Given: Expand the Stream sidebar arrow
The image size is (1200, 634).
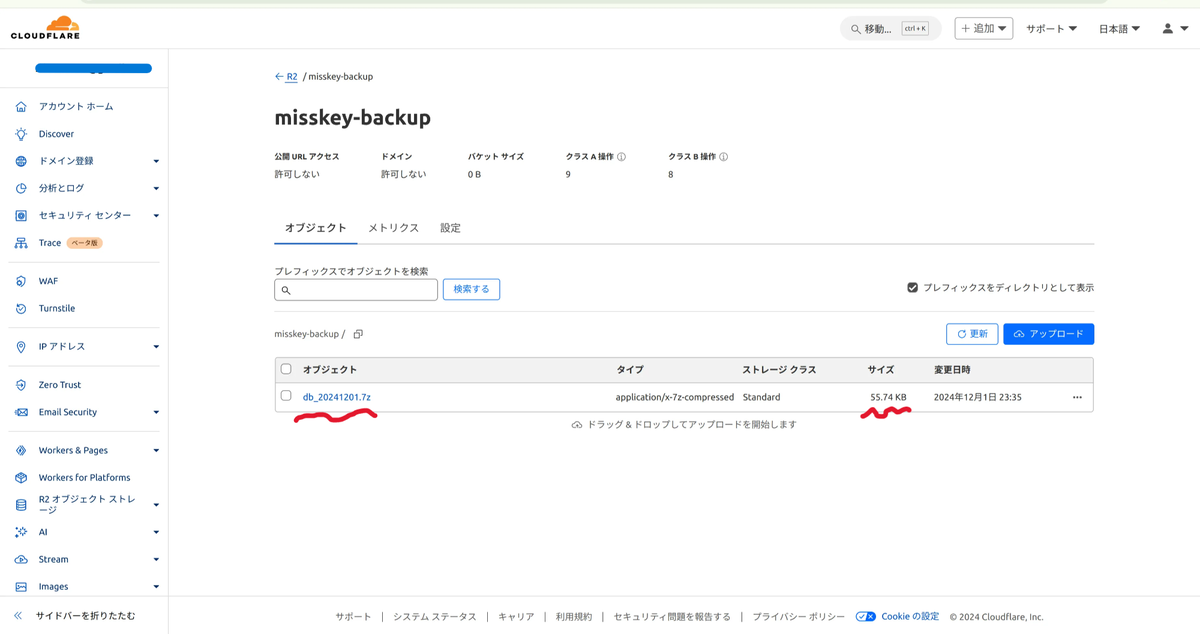Looking at the screenshot, I should (x=156, y=560).
